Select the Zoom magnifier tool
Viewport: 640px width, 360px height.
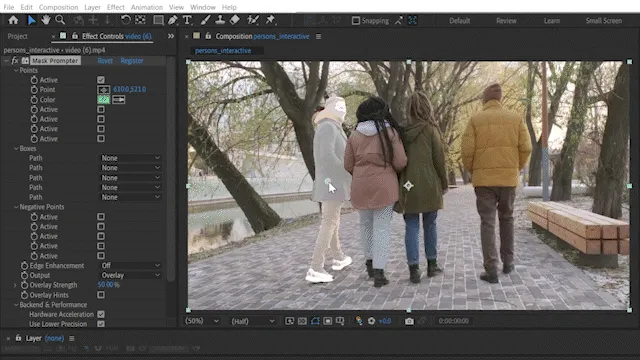(60, 20)
